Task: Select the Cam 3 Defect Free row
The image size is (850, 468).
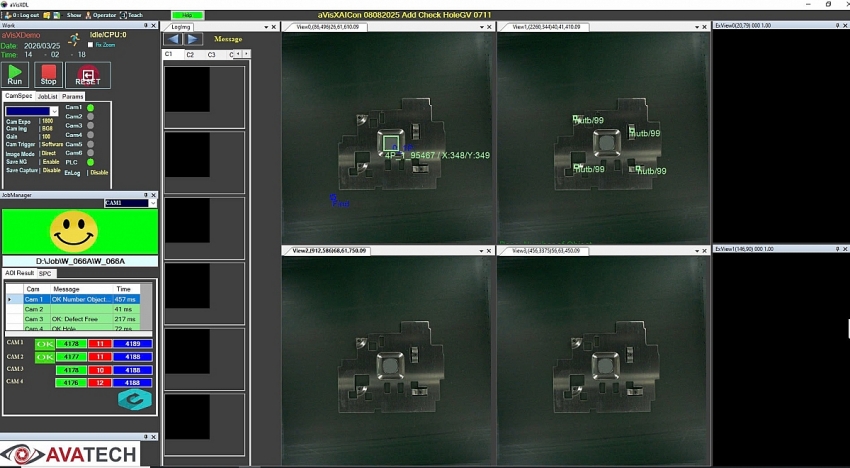Action: point(80,319)
